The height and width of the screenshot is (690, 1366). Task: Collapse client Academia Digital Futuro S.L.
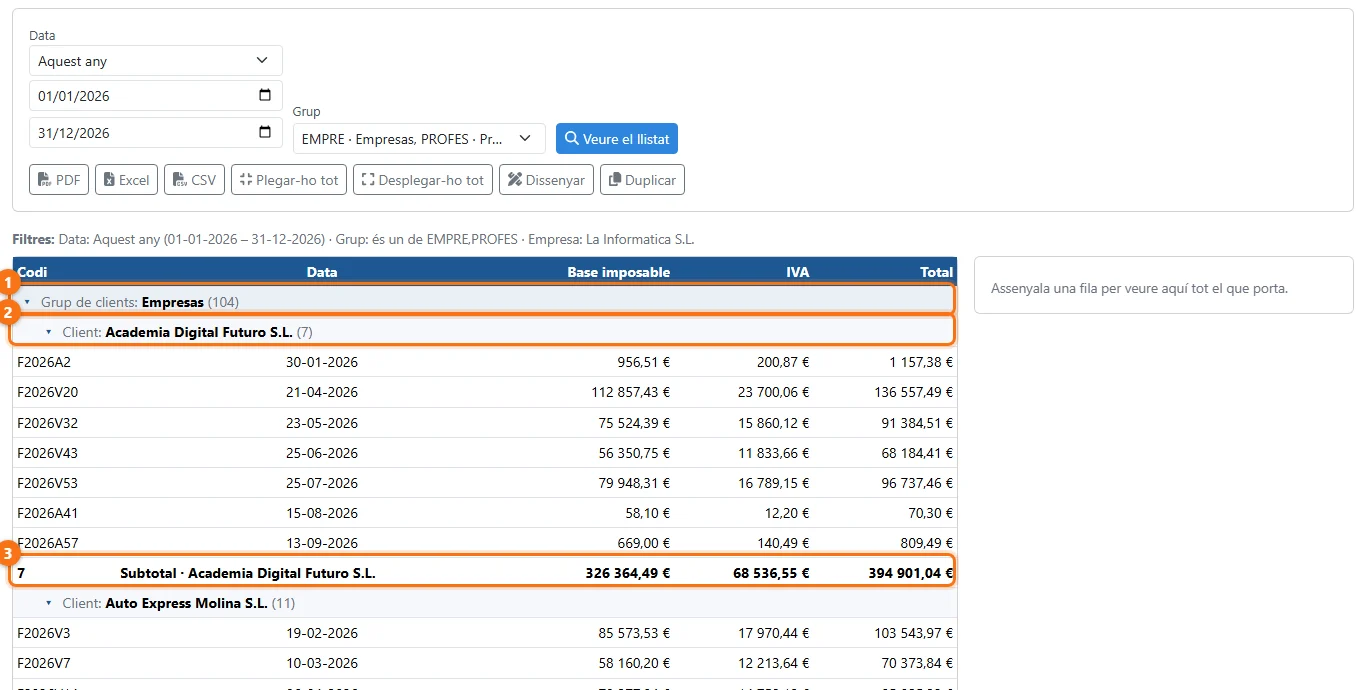[49, 332]
